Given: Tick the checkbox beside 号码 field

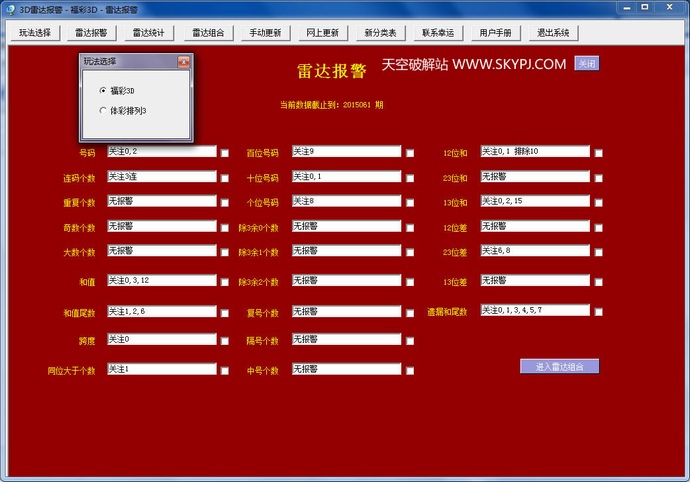Looking at the screenshot, I should coord(225,153).
